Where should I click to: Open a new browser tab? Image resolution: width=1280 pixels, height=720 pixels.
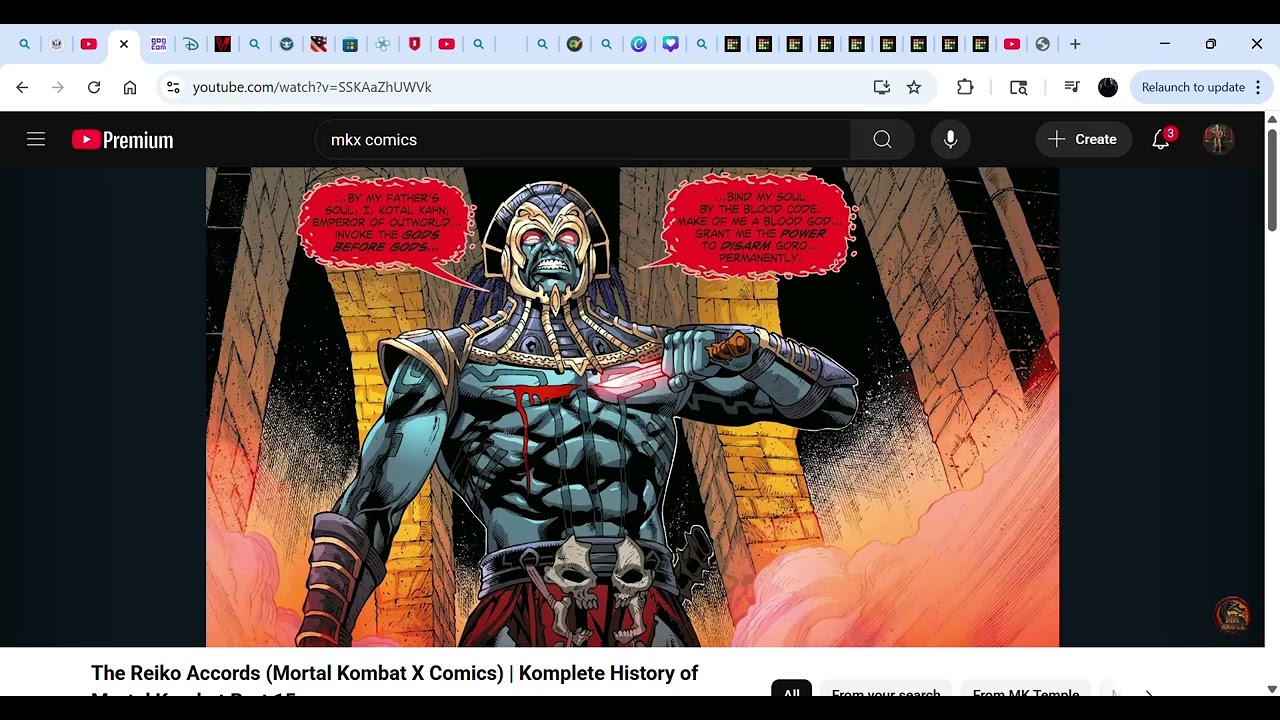click(x=1075, y=44)
